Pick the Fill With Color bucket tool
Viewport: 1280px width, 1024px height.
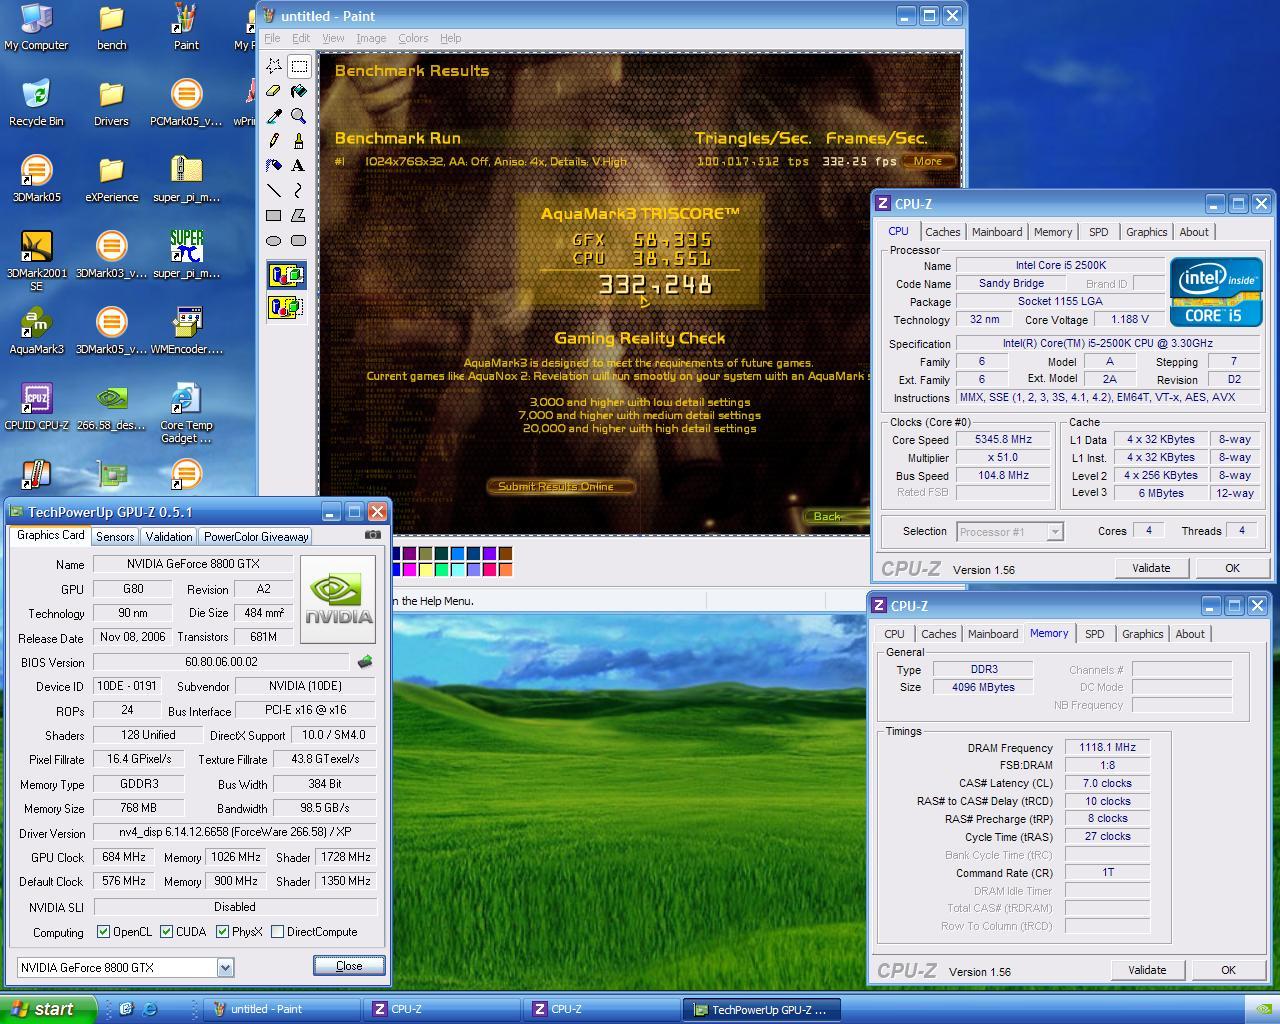point(298,91)
